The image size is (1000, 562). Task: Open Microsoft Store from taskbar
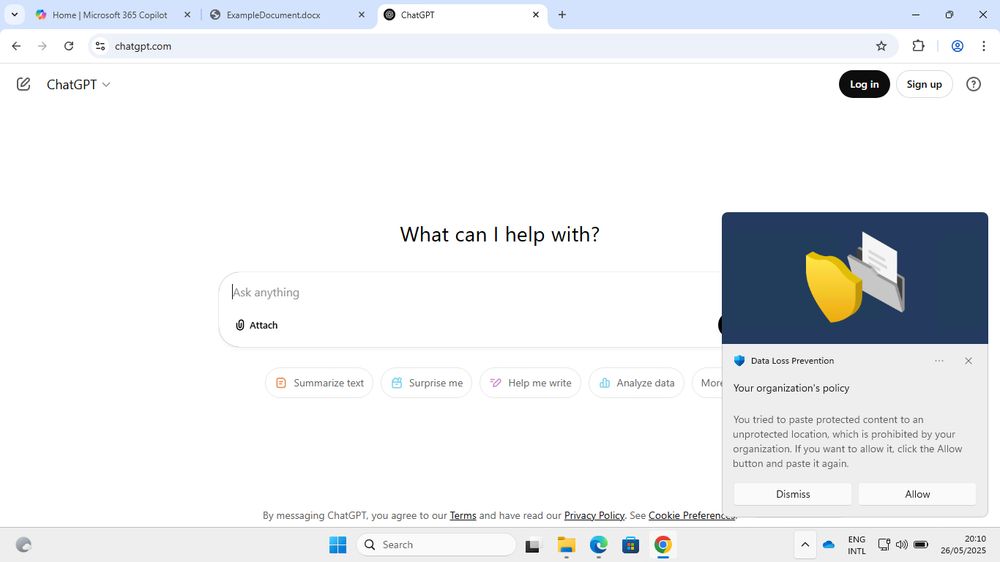[x=631, y=545]
